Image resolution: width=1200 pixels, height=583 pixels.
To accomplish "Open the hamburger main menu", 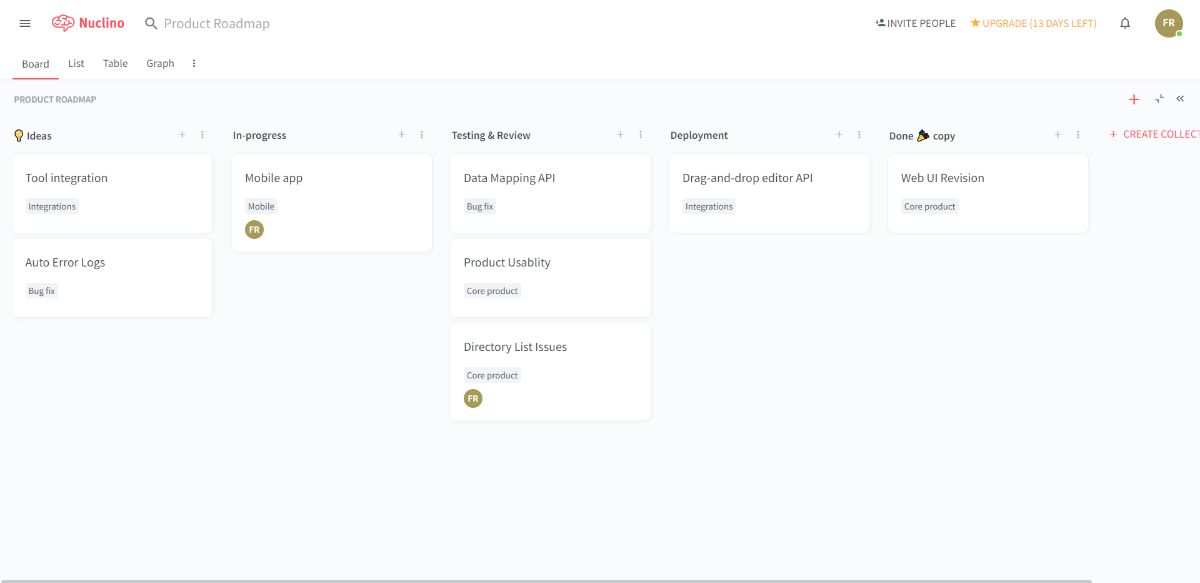I will (x=25, y=23).
